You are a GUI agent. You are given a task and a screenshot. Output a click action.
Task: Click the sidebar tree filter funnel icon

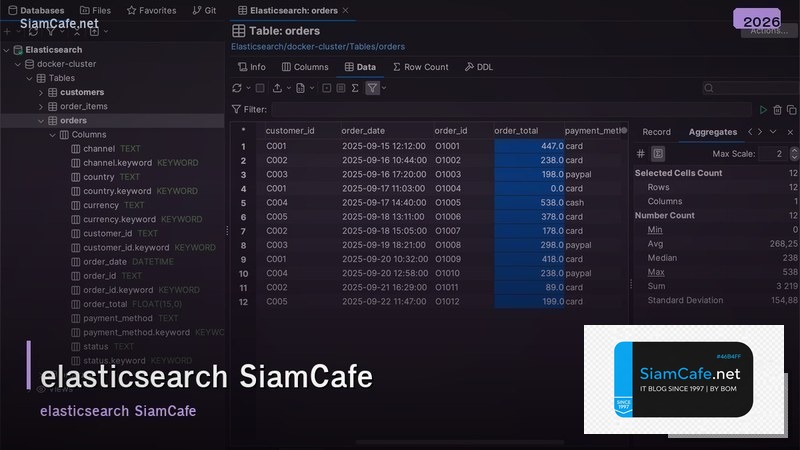[x=51, y=32]
